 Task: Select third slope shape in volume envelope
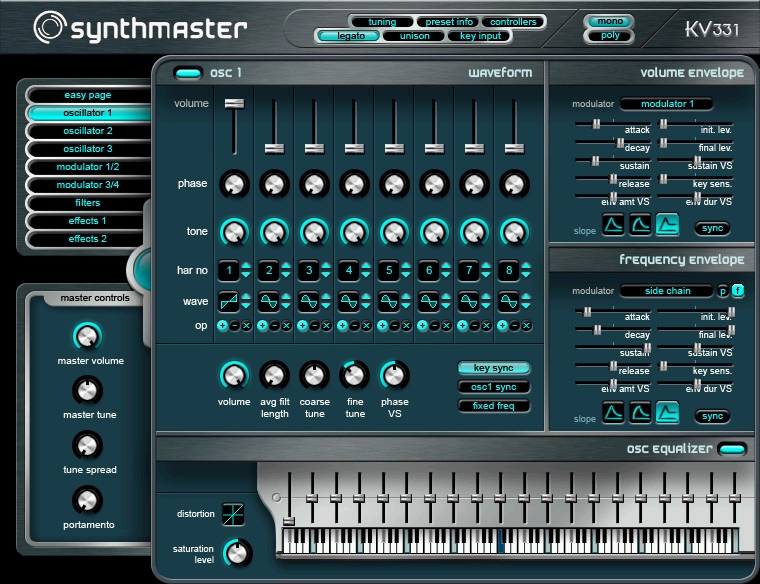pos(667,225)
